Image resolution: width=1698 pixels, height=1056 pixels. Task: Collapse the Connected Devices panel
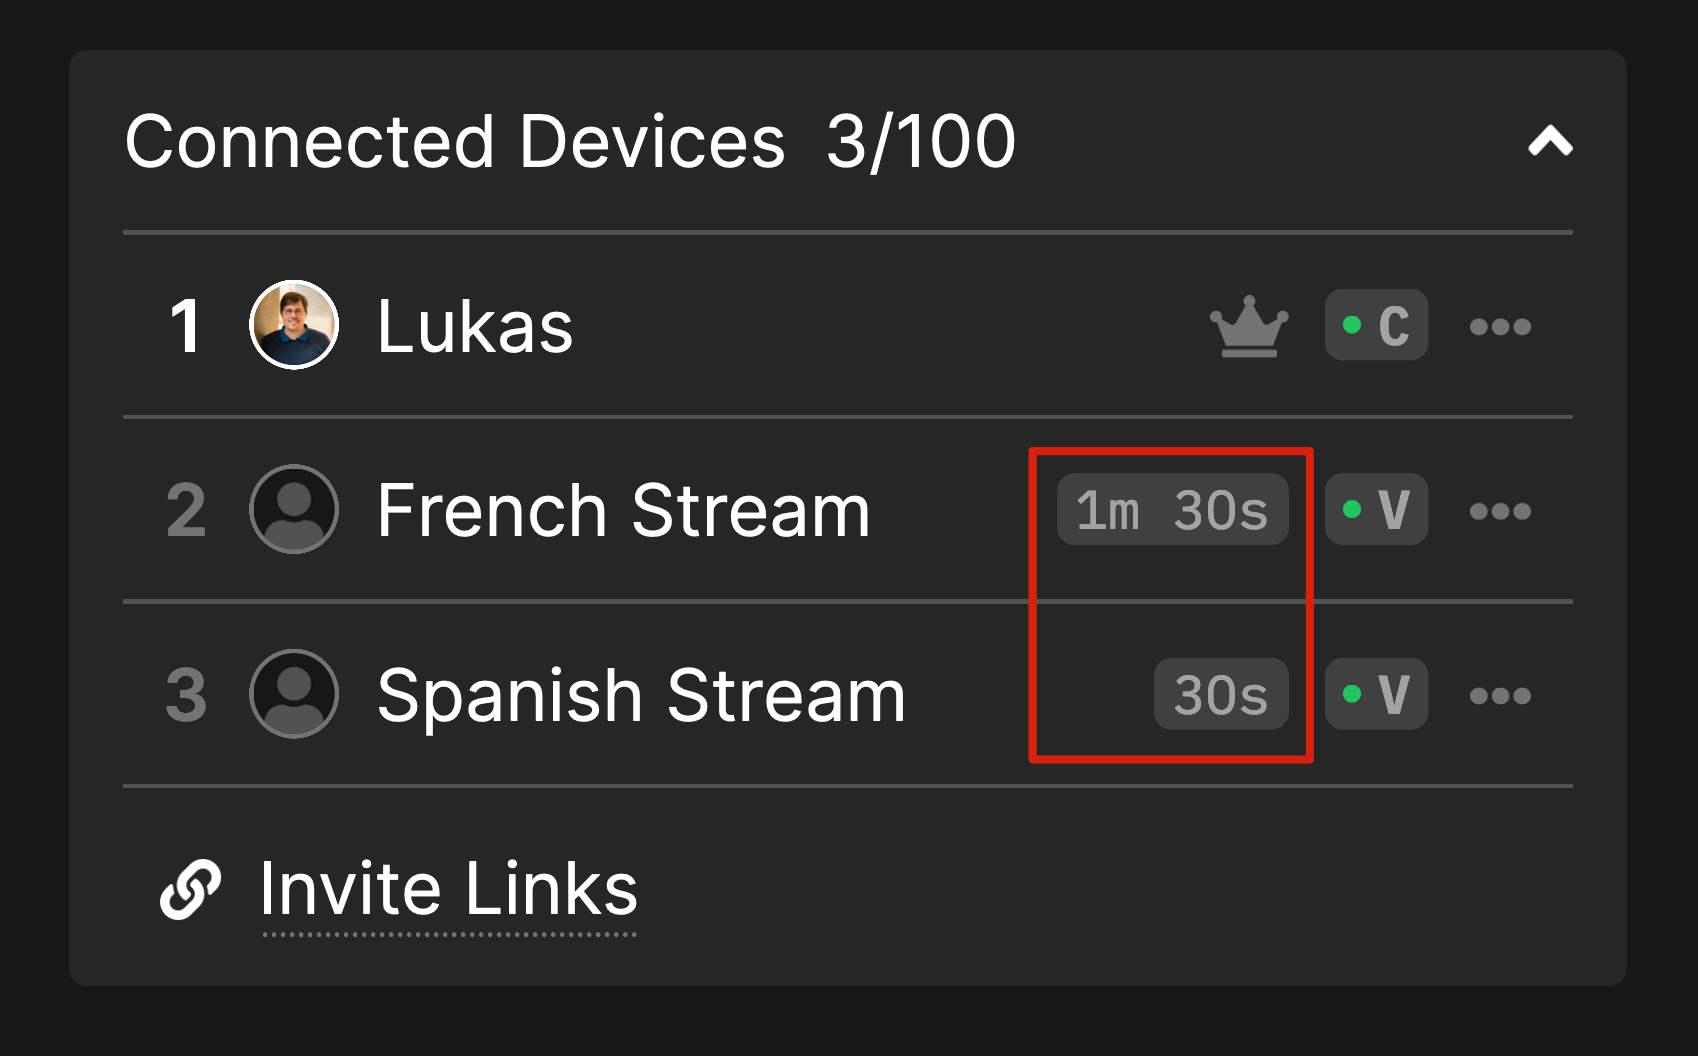tap(1551, 141)
